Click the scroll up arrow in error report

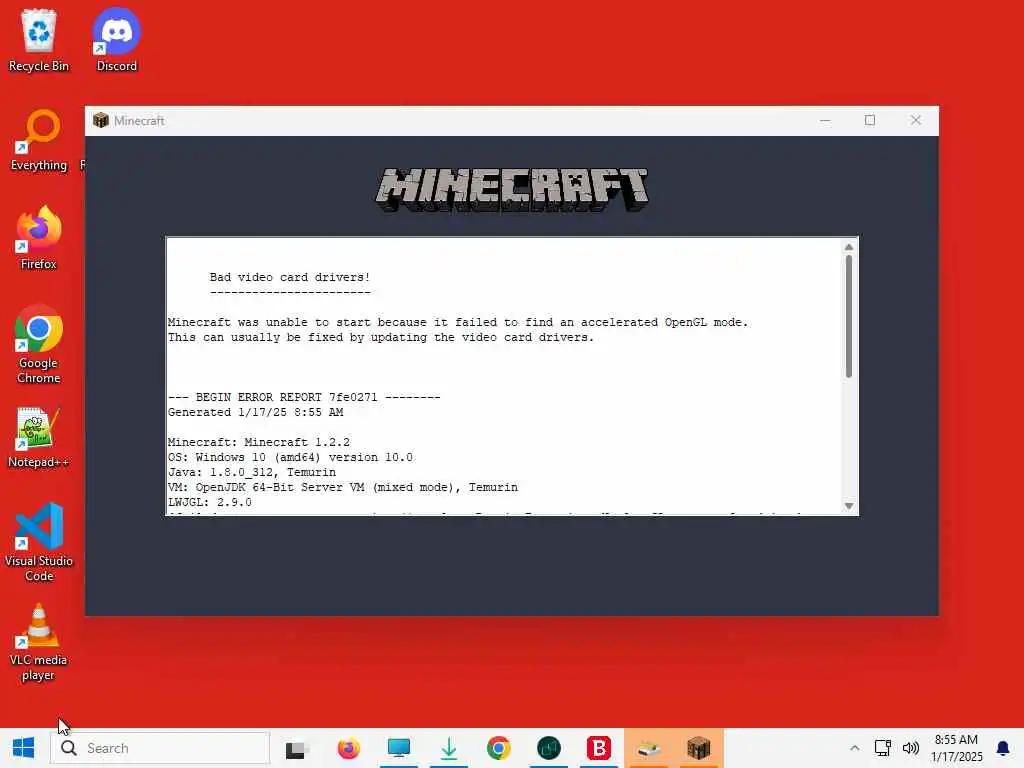tap(848, 247)
